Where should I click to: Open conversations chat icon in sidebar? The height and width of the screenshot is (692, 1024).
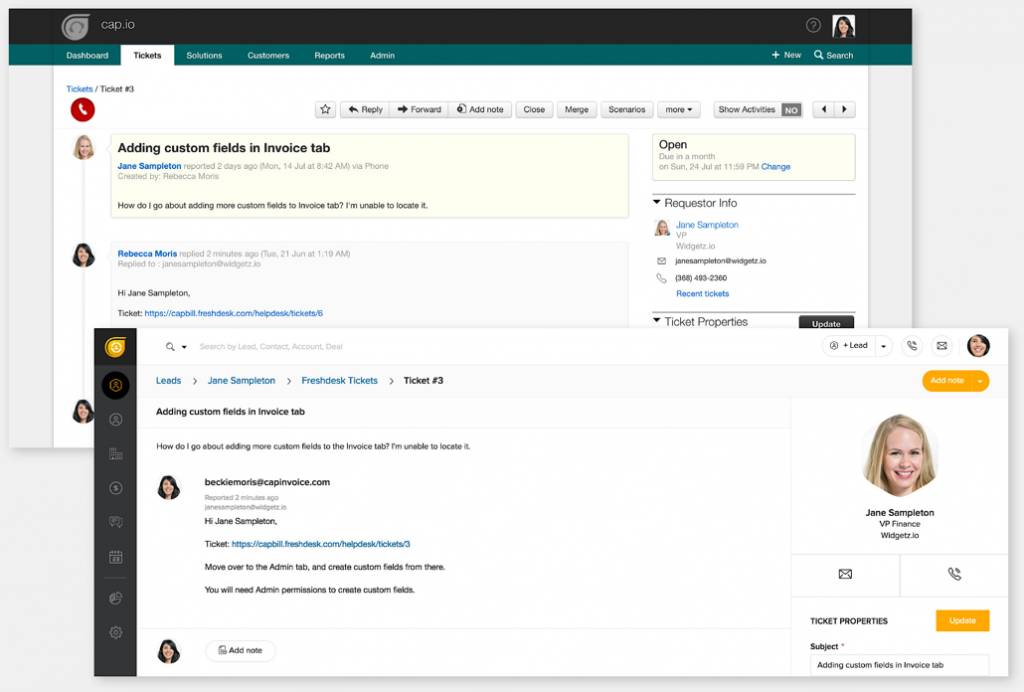click(116, 522)
